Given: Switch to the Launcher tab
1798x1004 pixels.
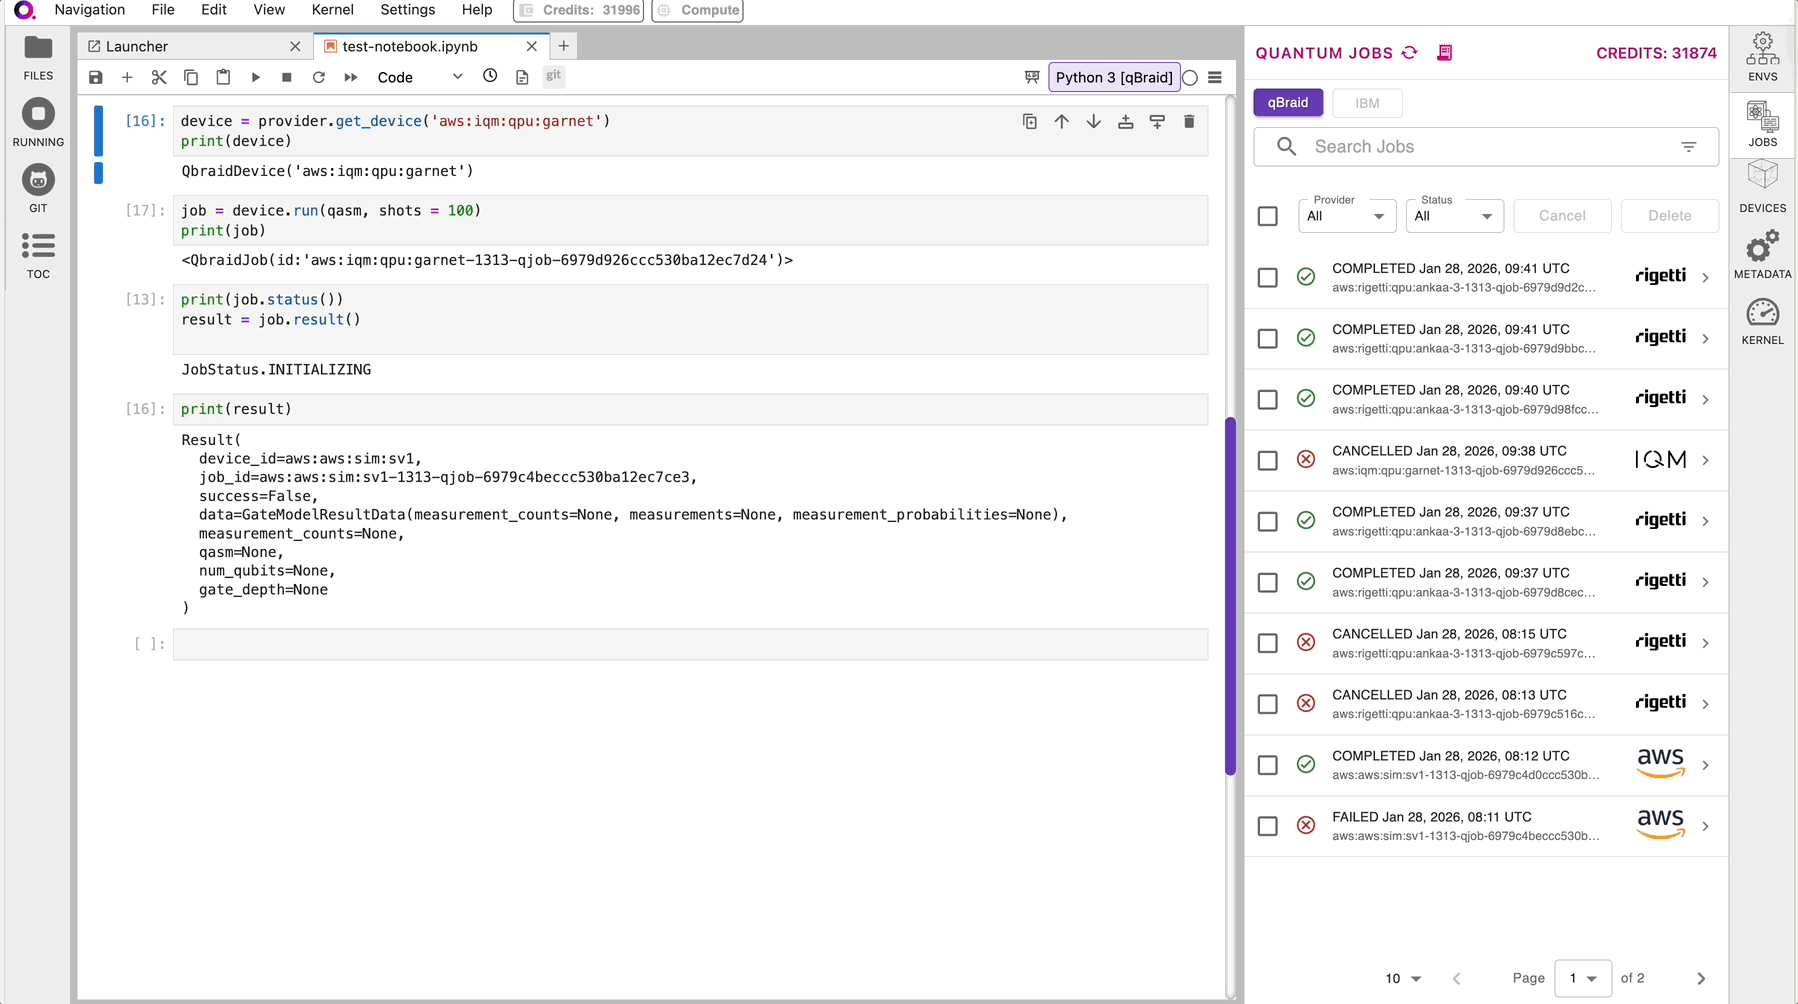Looking at the screenshot, I should [x=194, y=46].
